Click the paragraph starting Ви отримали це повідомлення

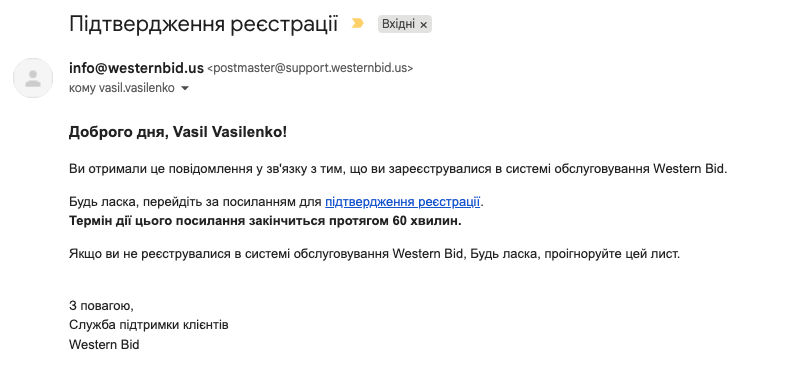[x=398, y=169]
